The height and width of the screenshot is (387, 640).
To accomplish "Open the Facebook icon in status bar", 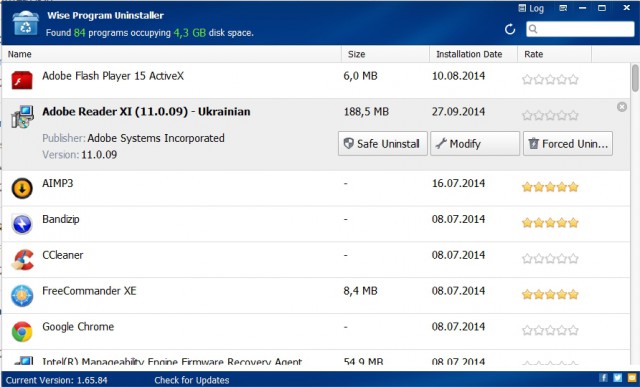I will coord(603,378).
